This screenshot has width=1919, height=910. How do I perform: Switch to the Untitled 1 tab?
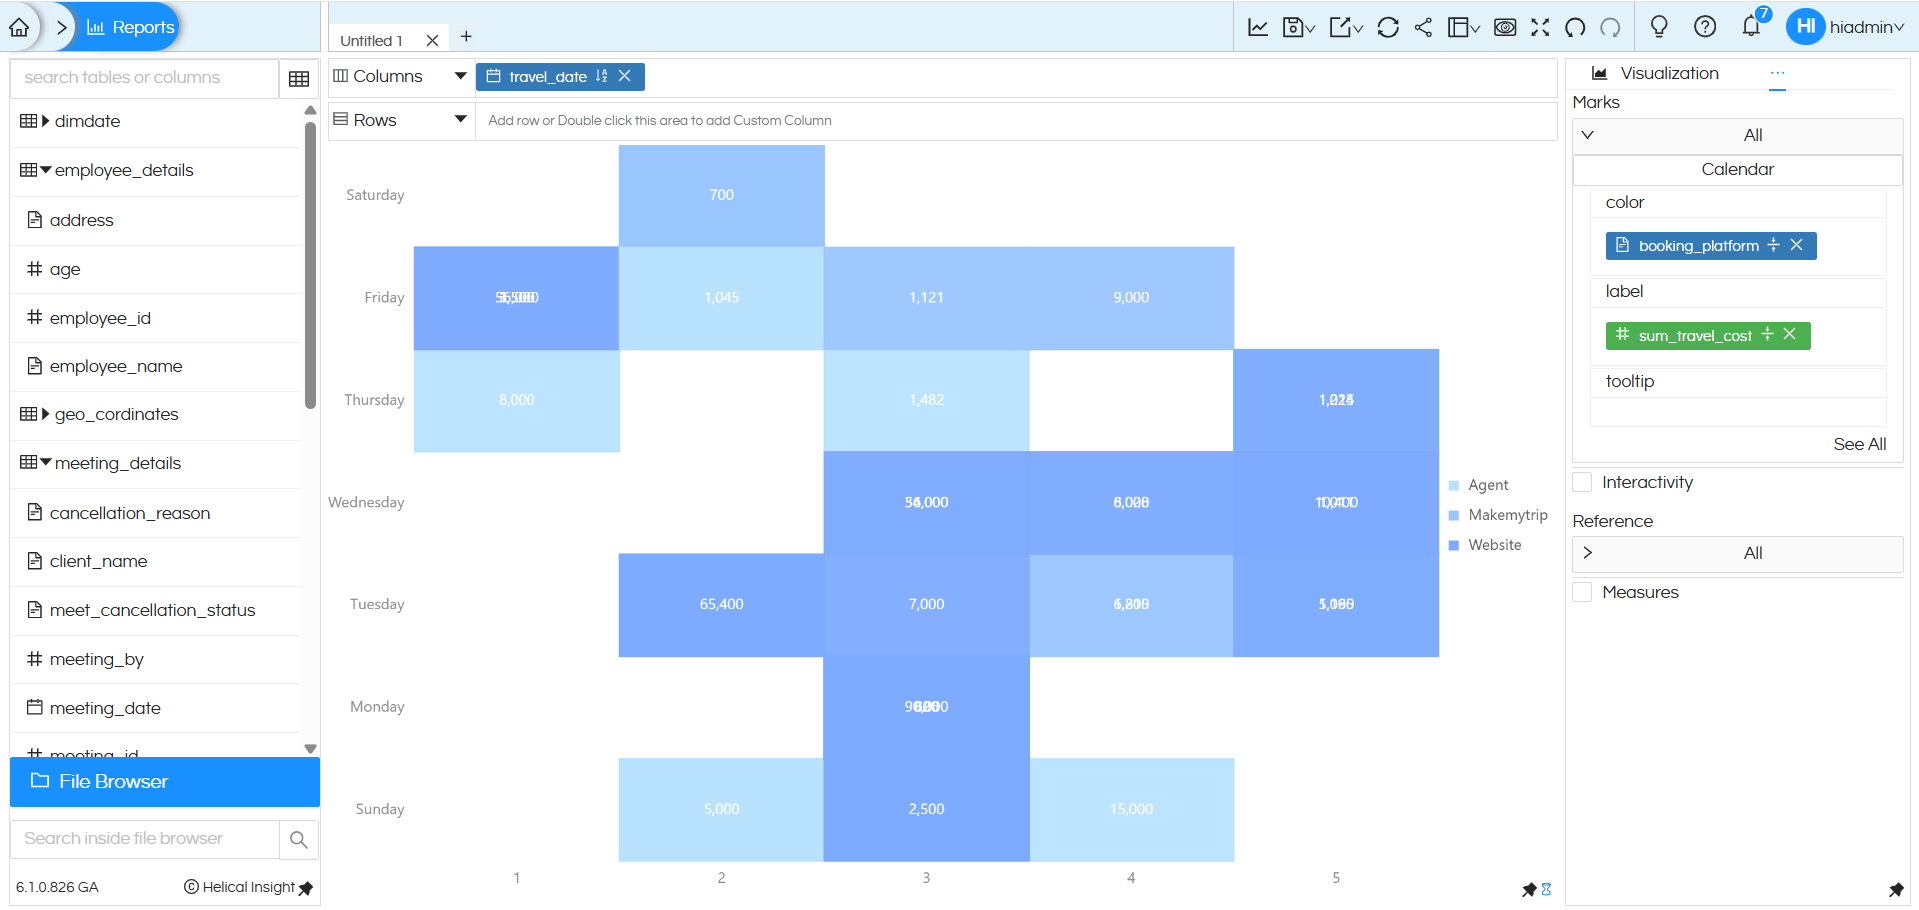(374, 40)
